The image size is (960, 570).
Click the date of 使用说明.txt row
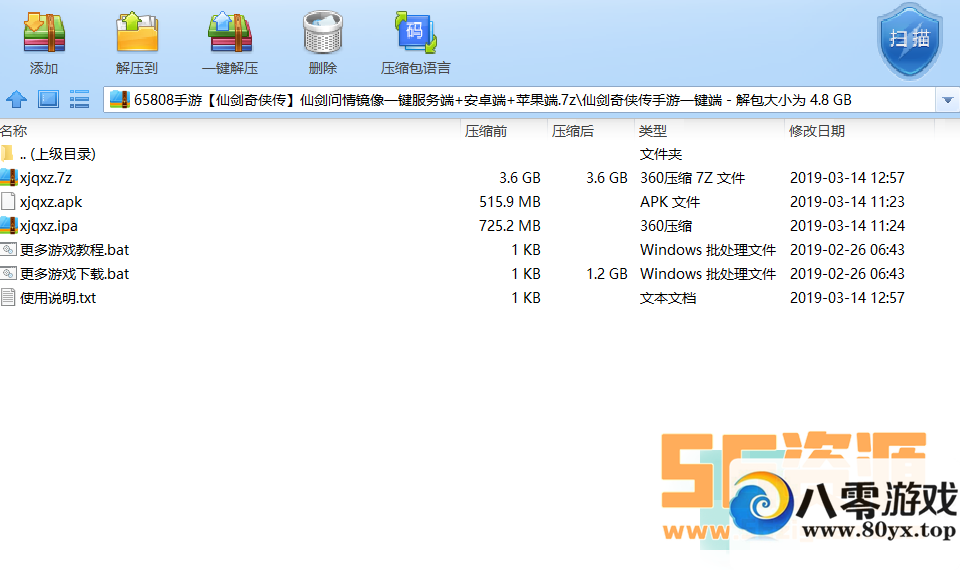pos(847,298)
